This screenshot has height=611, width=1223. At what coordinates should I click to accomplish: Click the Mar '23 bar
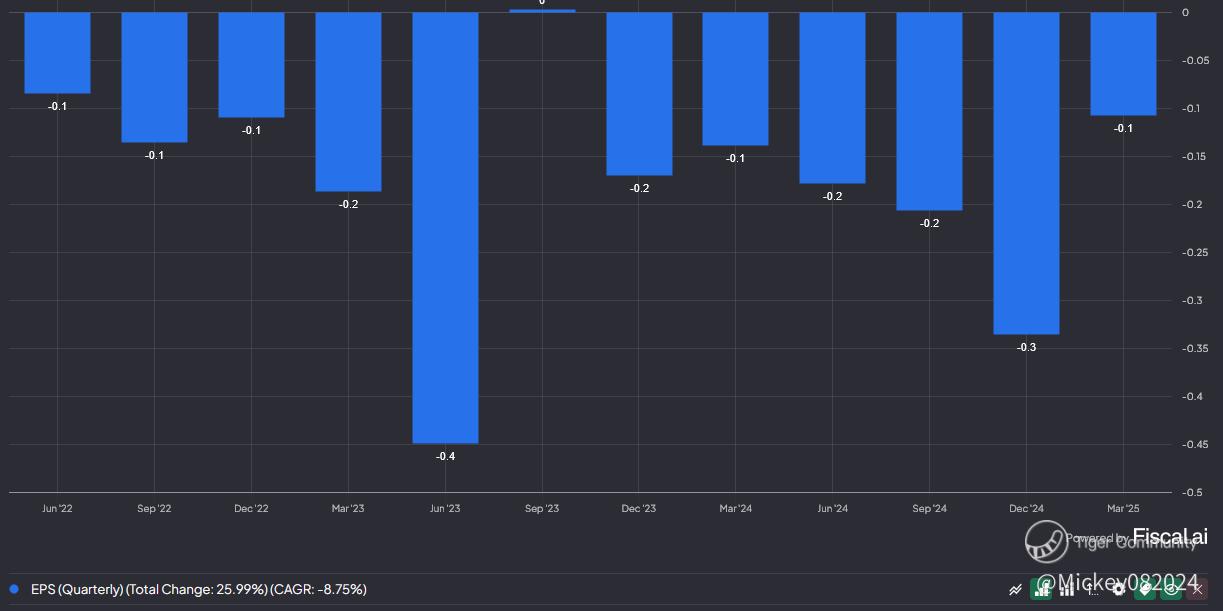click(348, 101)
